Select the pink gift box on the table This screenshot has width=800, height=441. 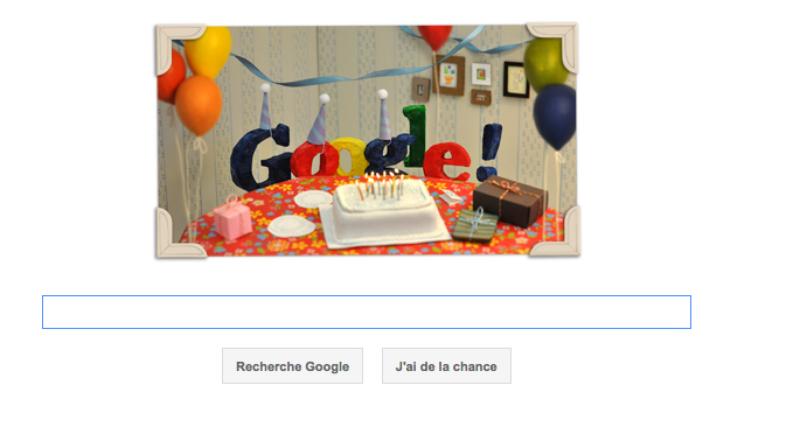pos(232,218)
